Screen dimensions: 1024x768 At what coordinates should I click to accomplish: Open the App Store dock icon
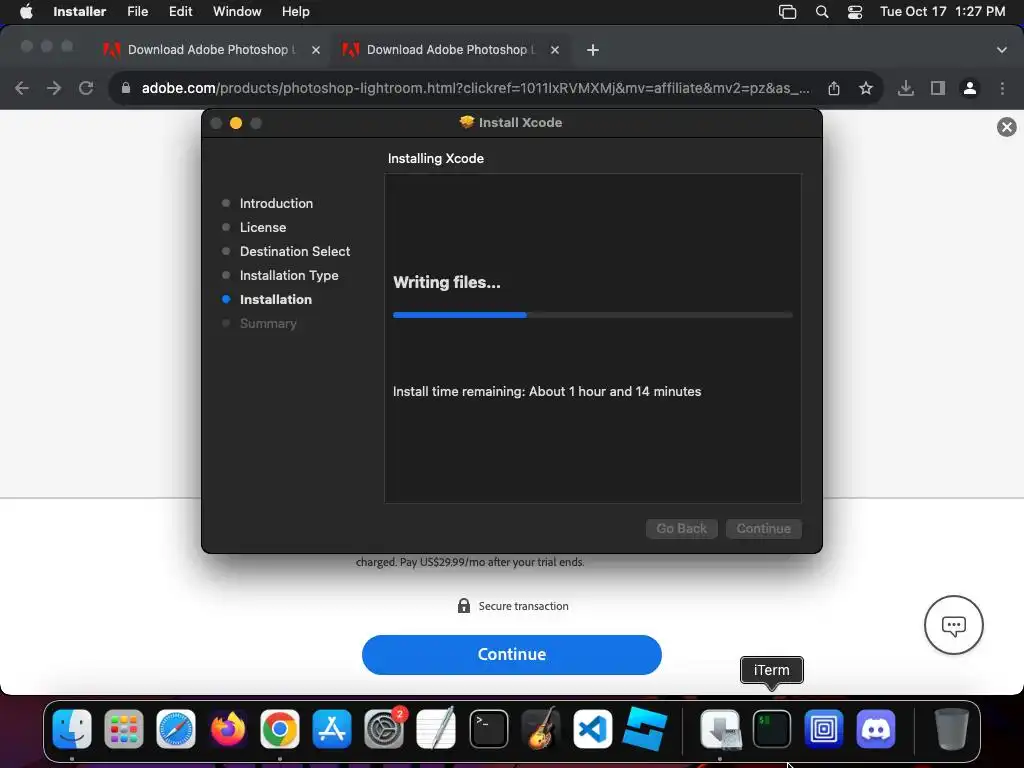click(x=332, y=729)
